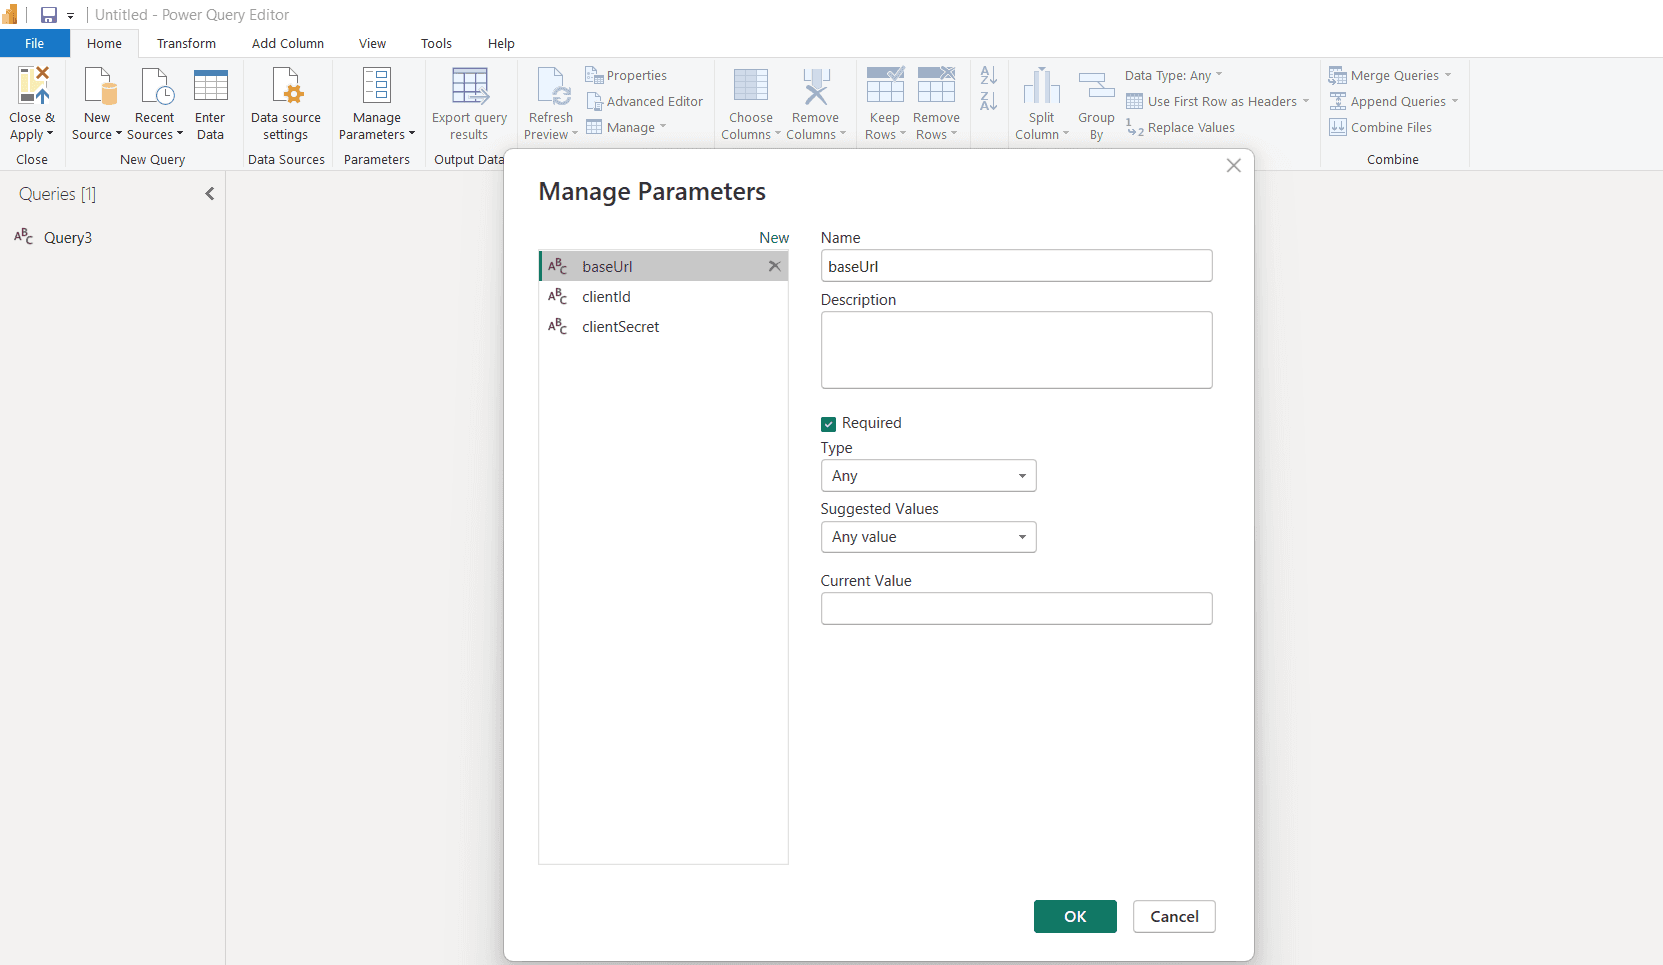Viewport: 1663px width, 965px height.
Task: Click the Manage Parameters ribbon icon
Action: point(377,86)
